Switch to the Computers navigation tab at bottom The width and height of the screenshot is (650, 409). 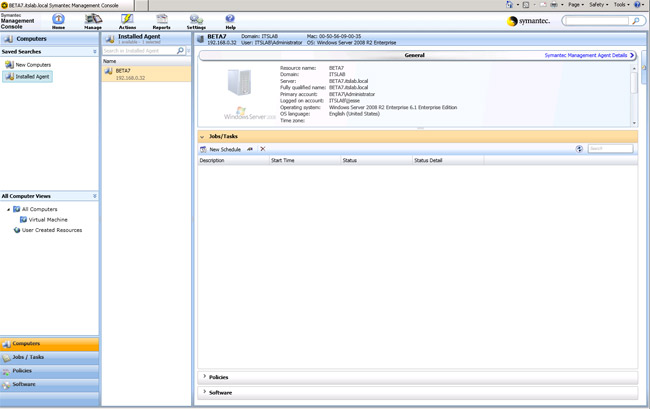pos(49,344)
